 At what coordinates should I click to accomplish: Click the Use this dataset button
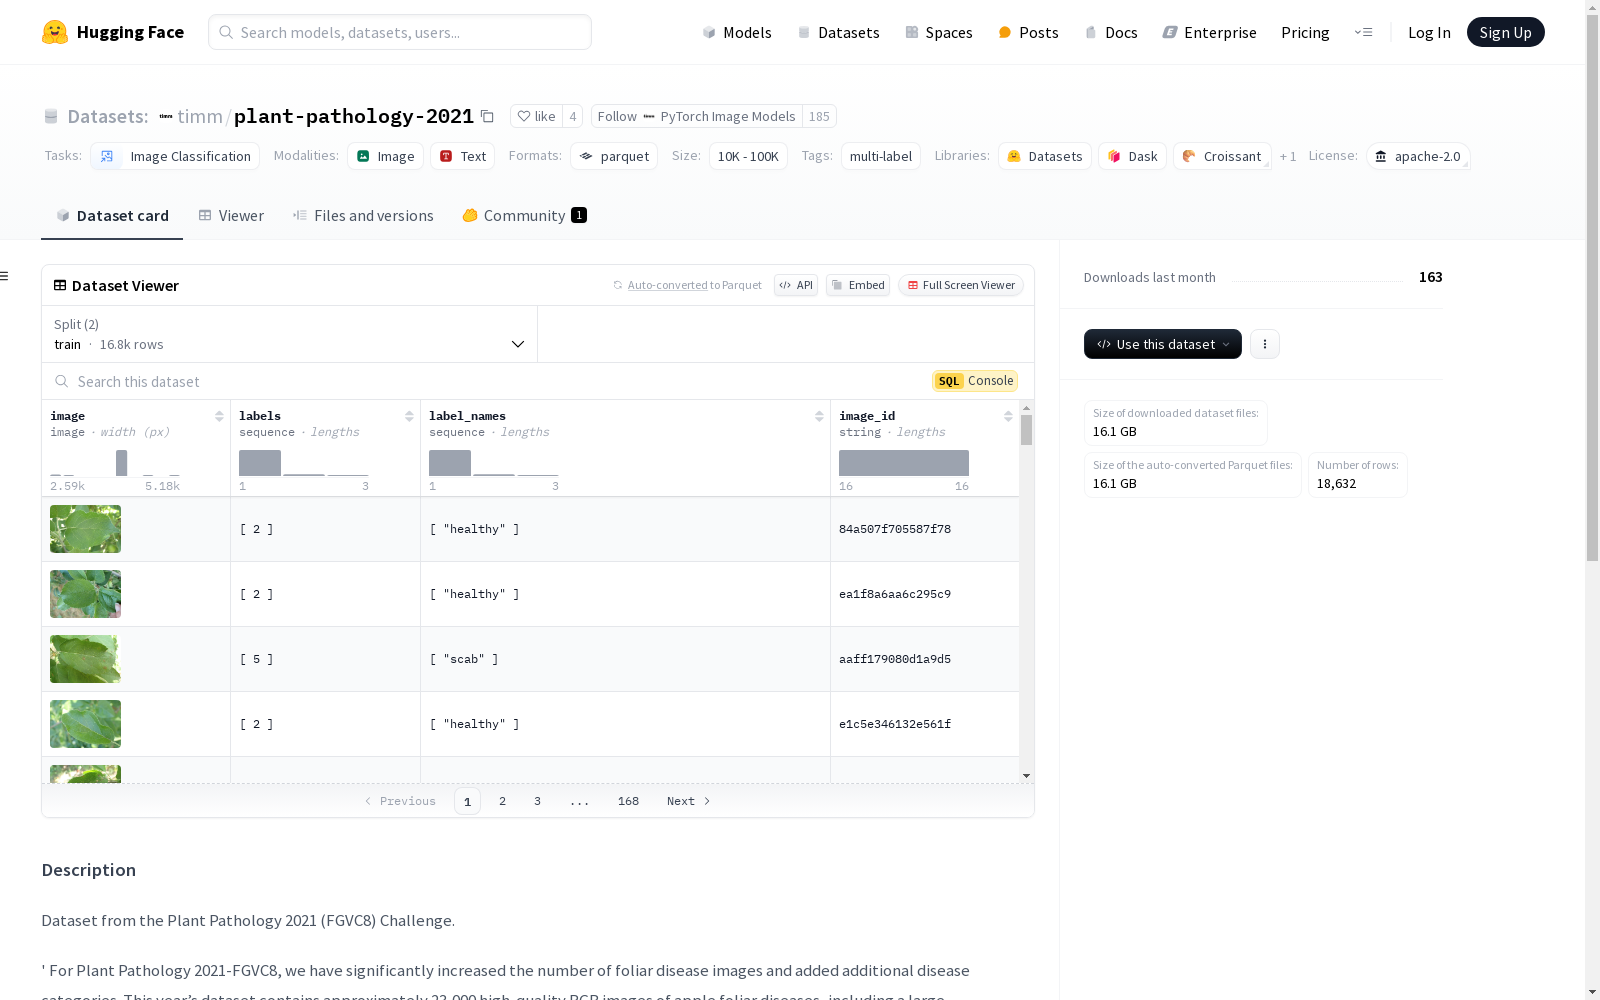click(1163, 344)
